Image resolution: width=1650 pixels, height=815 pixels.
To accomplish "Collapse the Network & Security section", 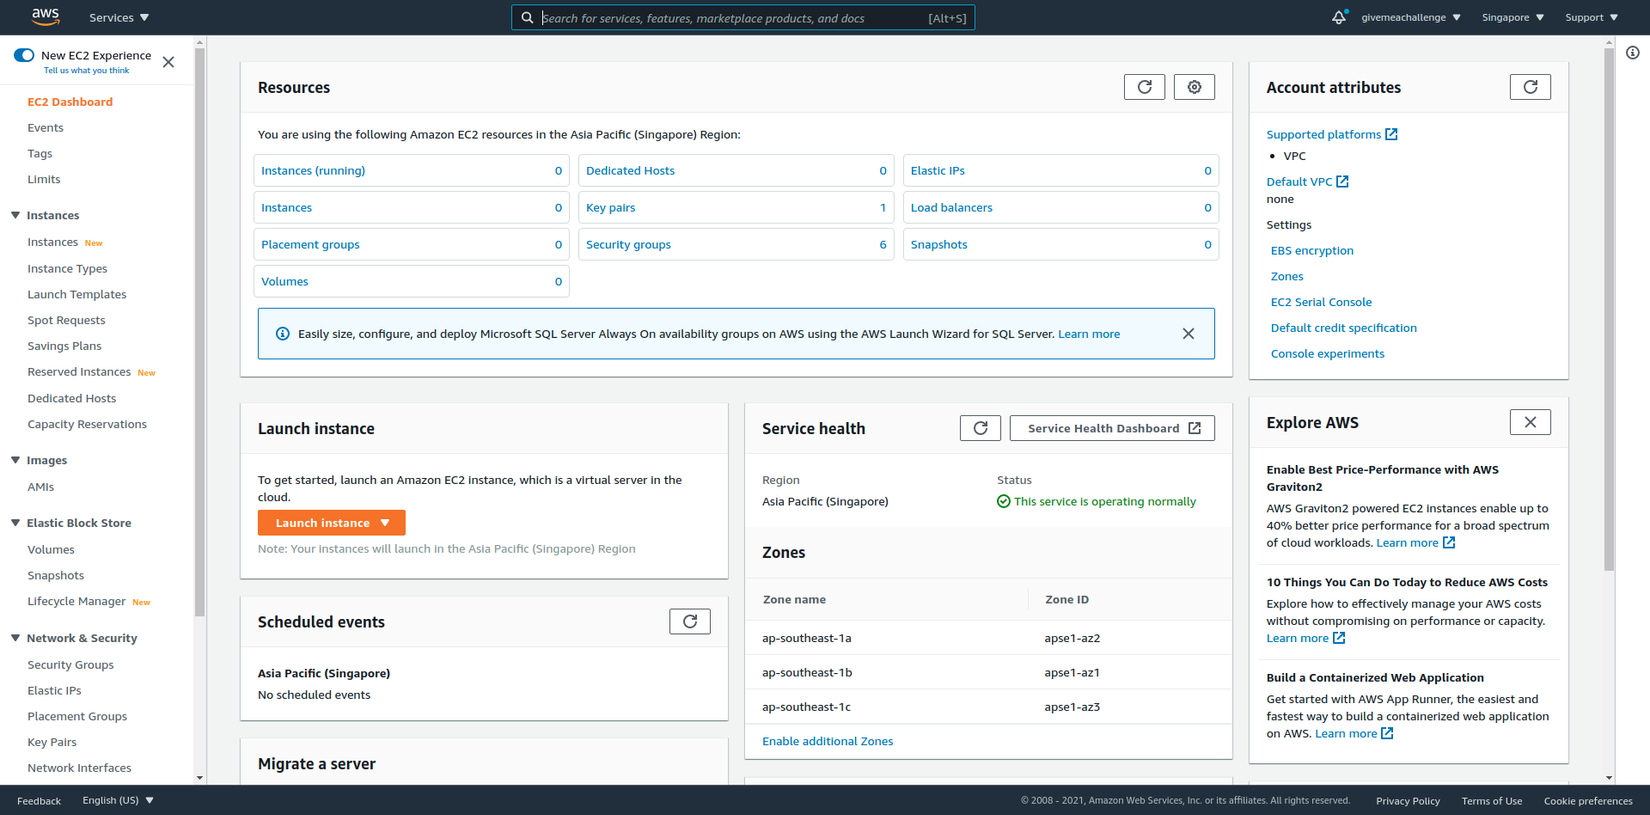I will [15, 638].
